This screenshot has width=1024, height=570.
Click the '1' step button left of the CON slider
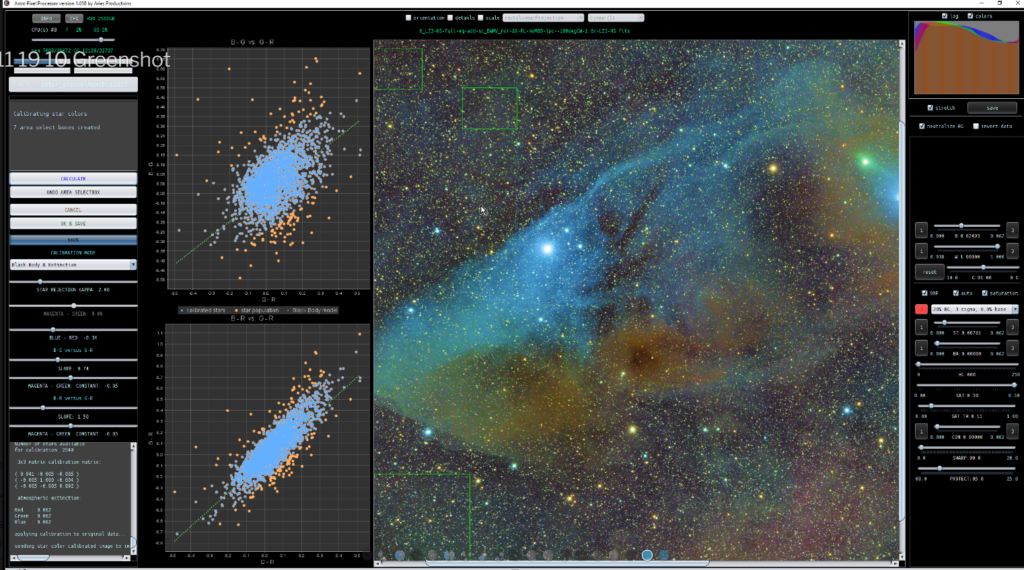(922, 431)
